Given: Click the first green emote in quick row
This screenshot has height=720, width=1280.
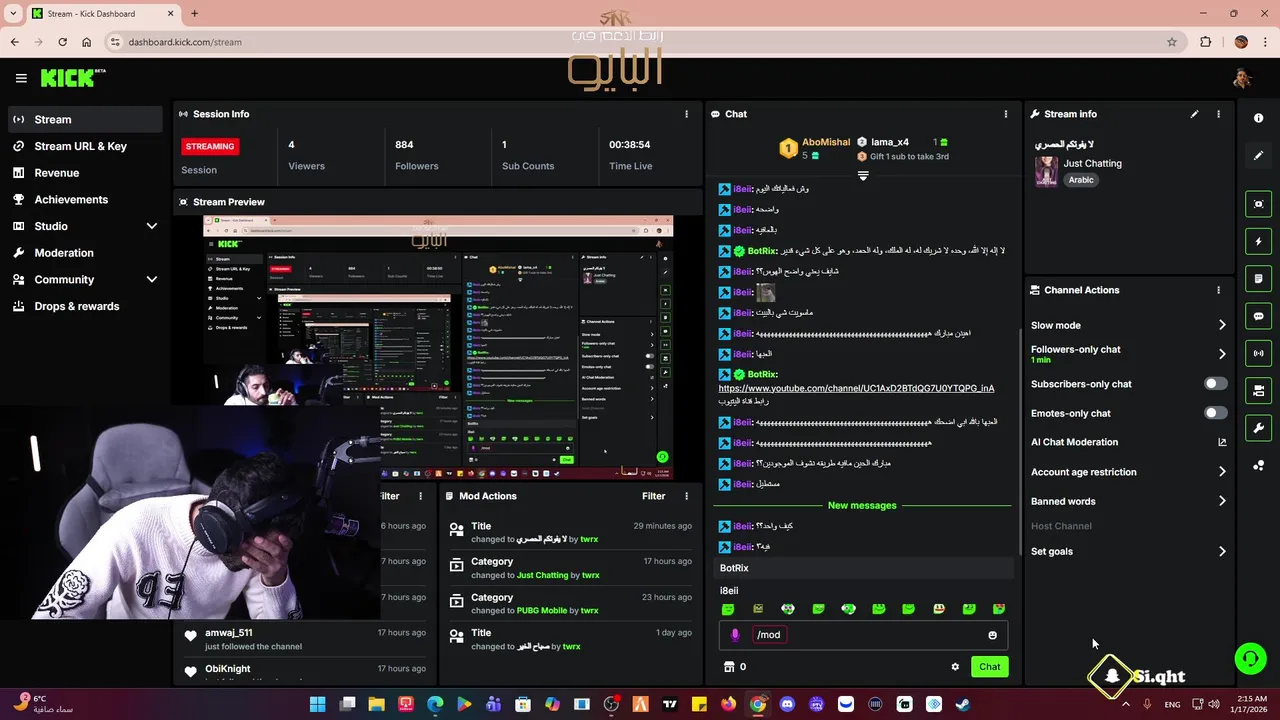Looking at the screenshot, I should click(728, 609).
